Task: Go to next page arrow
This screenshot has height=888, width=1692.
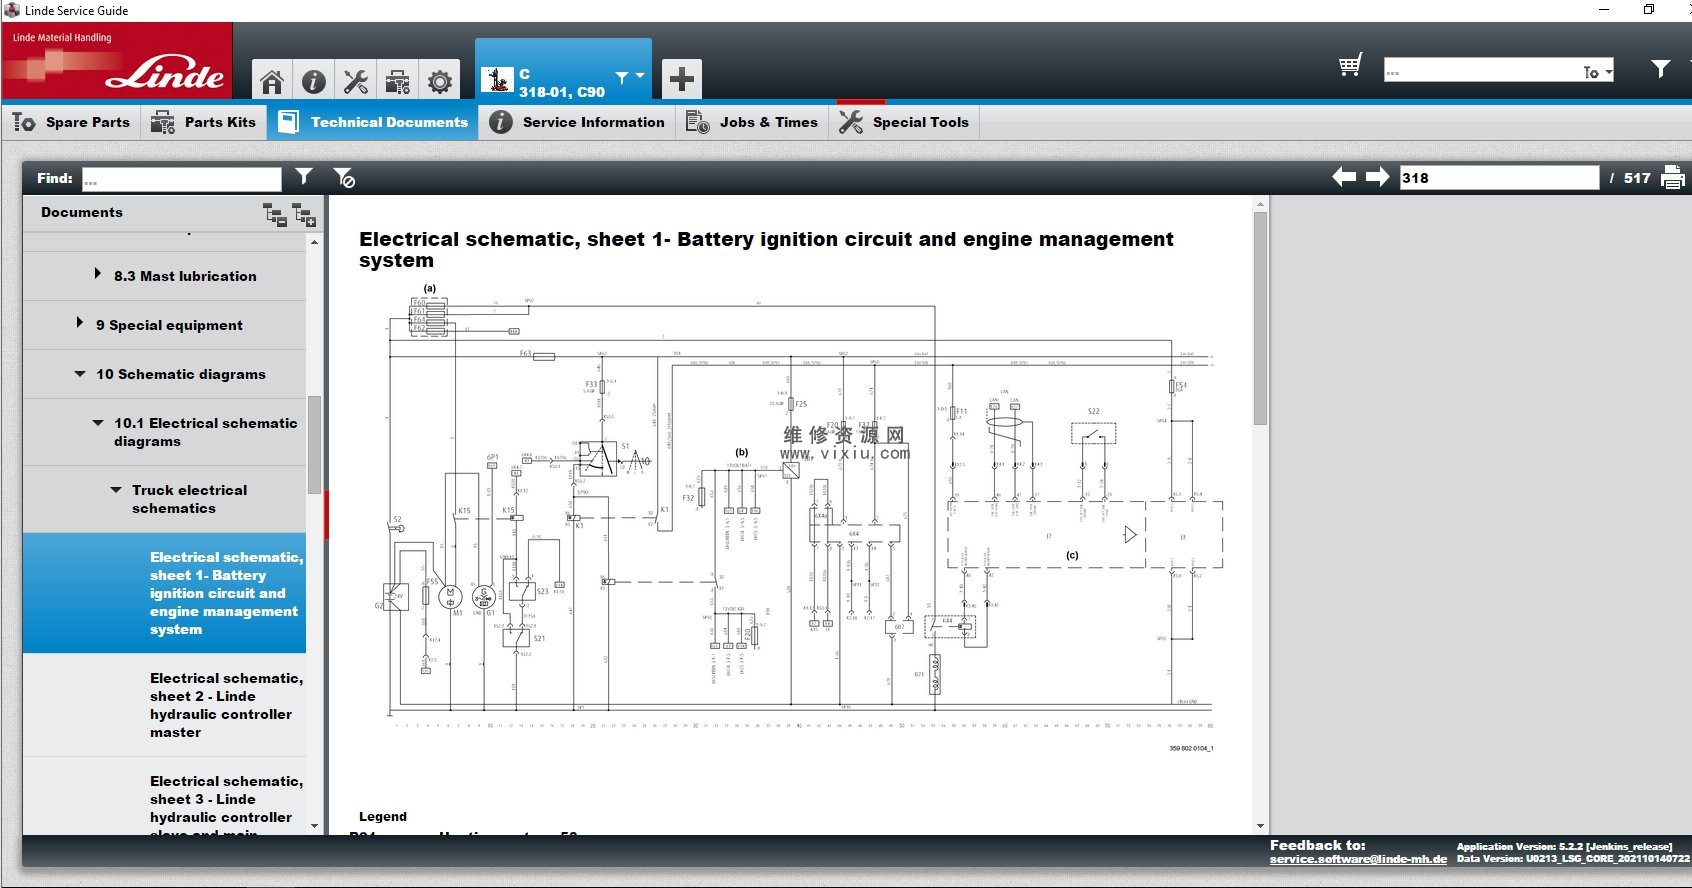Action: click(x=1378, y=177)
